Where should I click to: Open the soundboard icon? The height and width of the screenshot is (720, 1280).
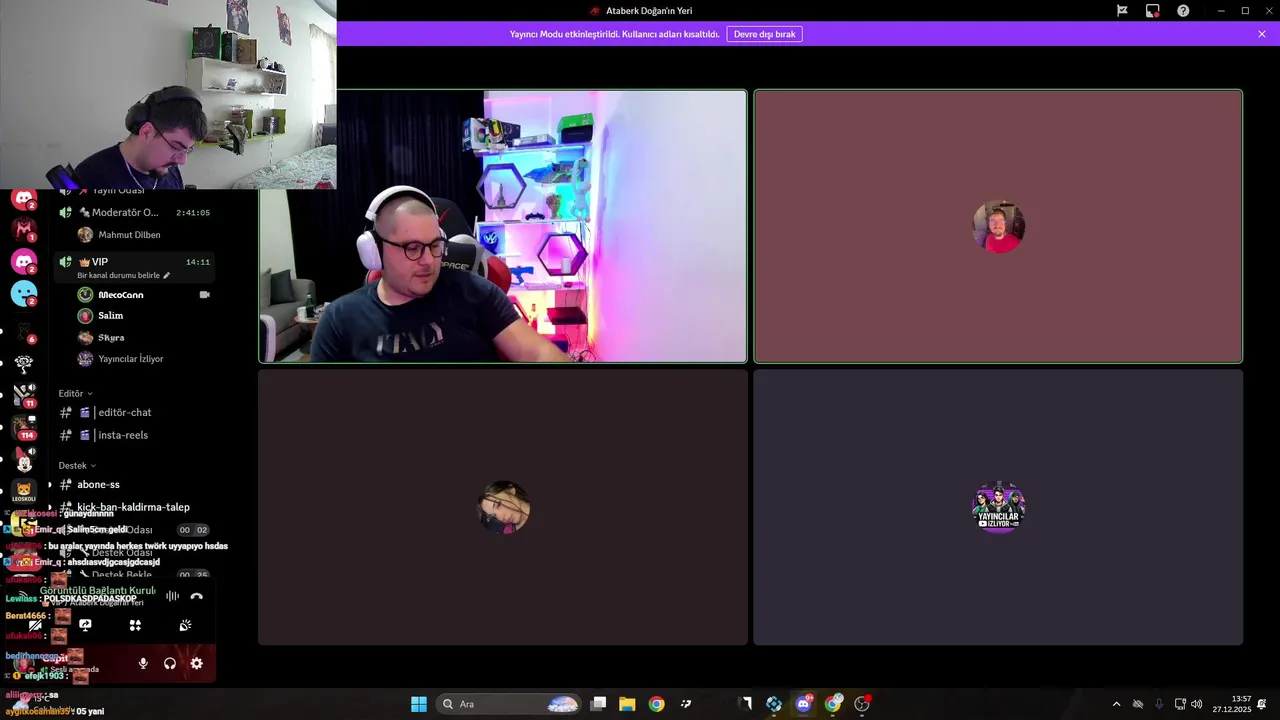[x=185, y=625]
